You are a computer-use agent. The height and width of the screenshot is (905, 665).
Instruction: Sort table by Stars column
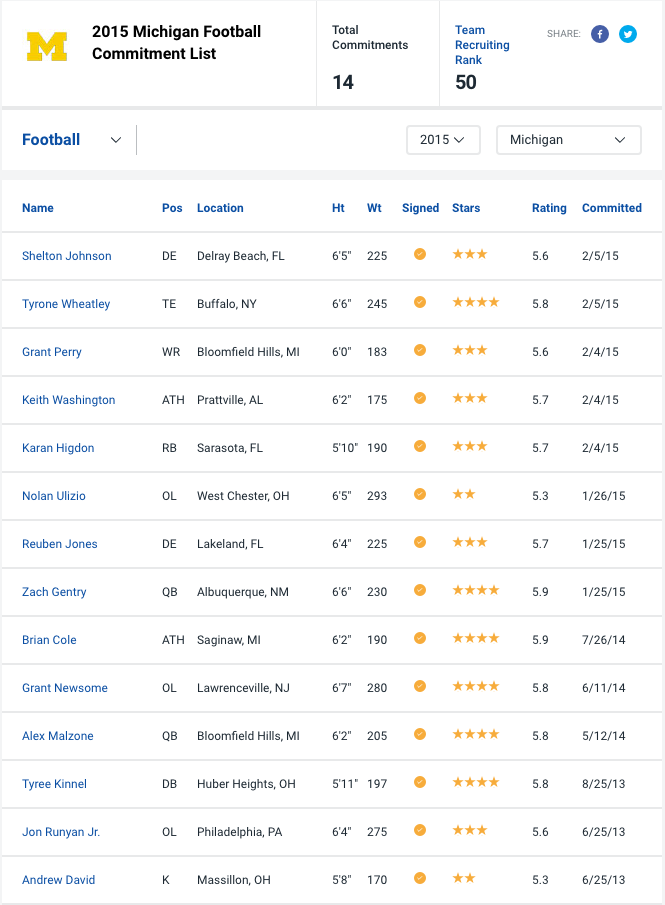point(466,208)
